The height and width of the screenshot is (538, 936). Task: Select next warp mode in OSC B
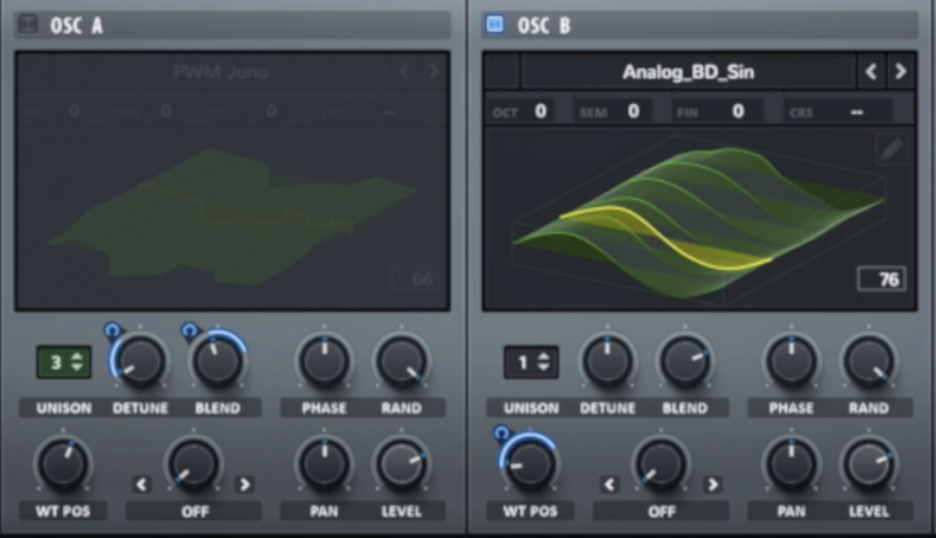712,484
